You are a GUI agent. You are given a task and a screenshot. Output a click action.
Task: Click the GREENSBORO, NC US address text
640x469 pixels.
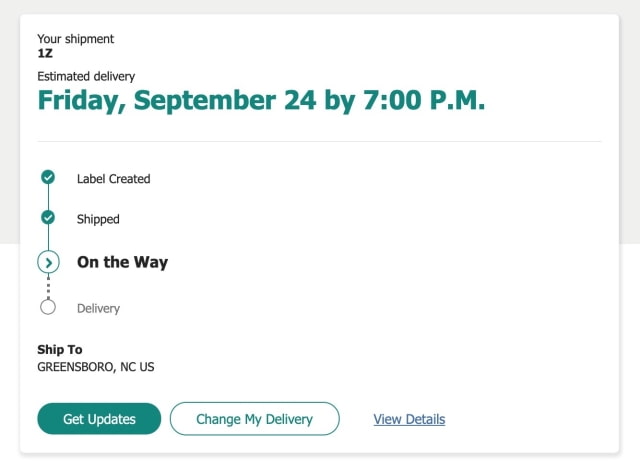95,367
